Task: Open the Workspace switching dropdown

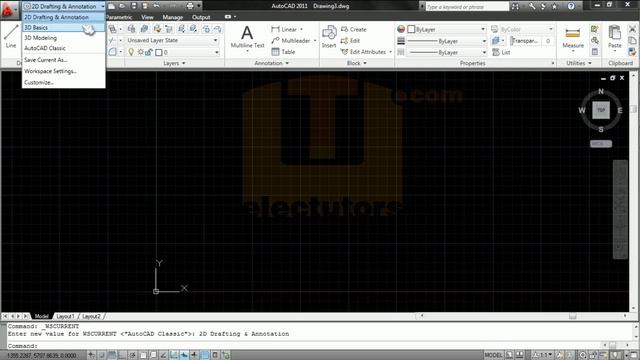Action: click(64, 6)
